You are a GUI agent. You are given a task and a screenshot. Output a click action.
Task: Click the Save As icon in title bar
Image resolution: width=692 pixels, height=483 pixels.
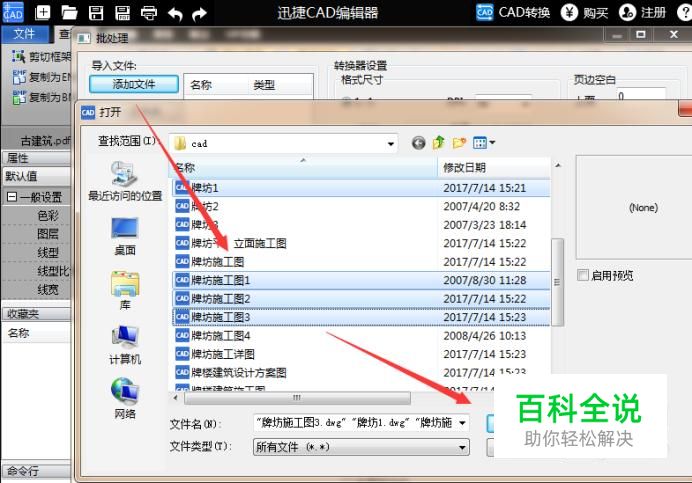click(122, 12)
